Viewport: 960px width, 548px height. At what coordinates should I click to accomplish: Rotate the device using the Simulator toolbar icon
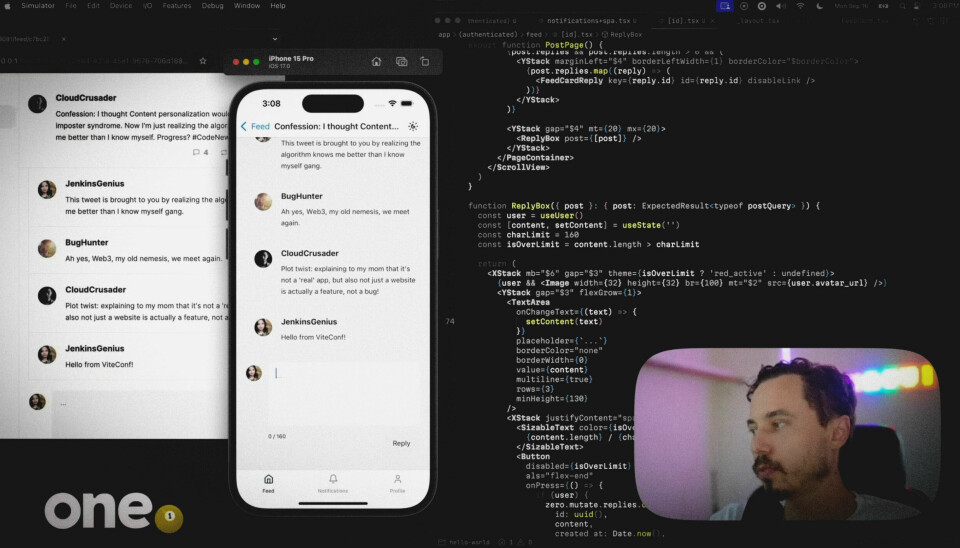pyautogui.click(x=425, y=61)
